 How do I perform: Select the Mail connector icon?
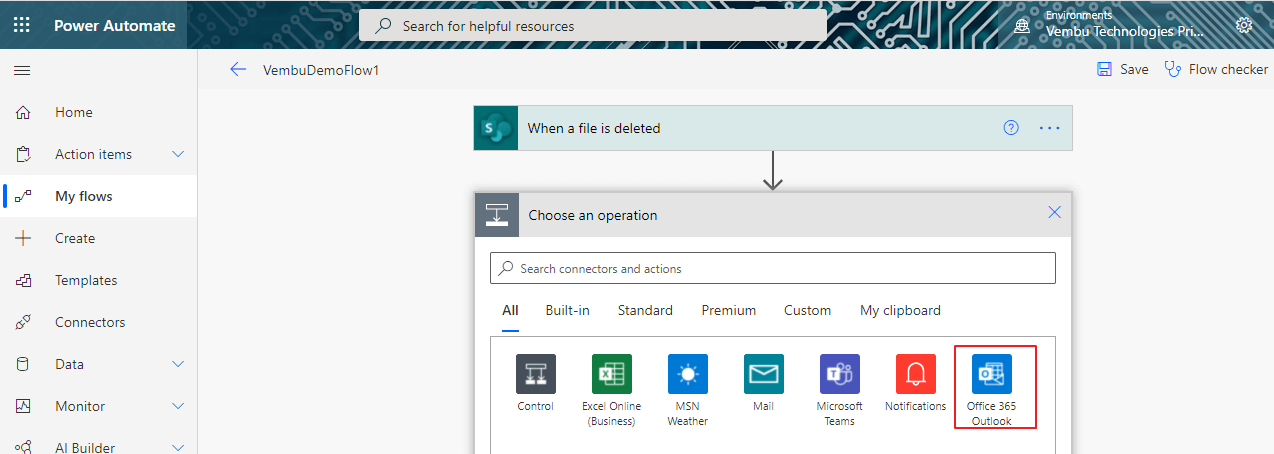pos(764,374)
